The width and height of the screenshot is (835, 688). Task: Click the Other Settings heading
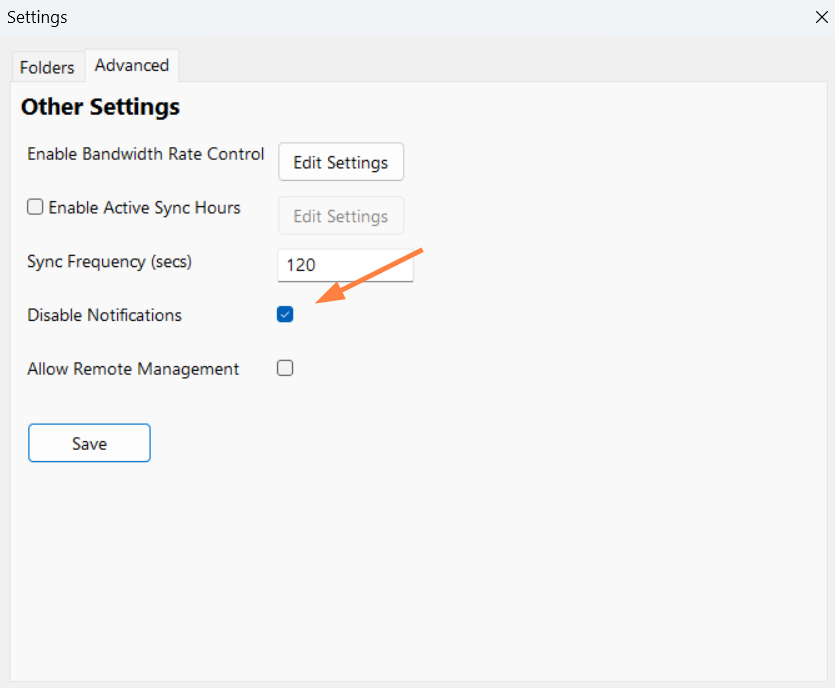[100, 107]
